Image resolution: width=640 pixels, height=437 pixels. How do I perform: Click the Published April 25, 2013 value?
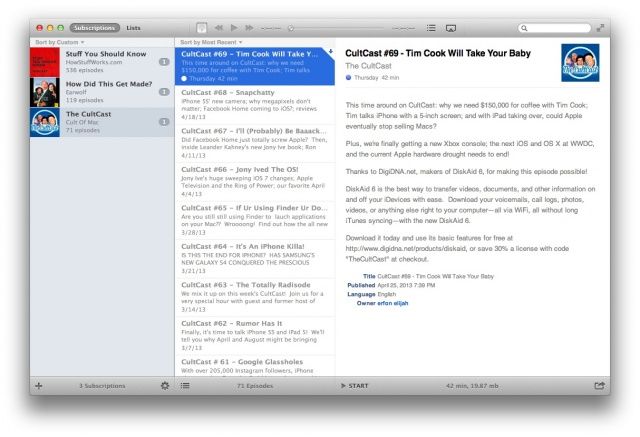point(406,285)
